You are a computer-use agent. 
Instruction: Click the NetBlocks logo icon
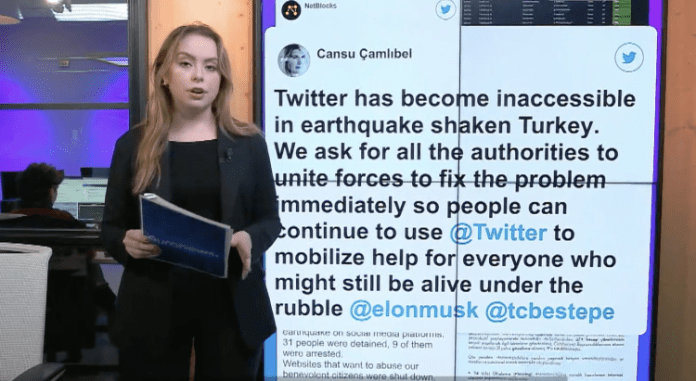(291, 10)
